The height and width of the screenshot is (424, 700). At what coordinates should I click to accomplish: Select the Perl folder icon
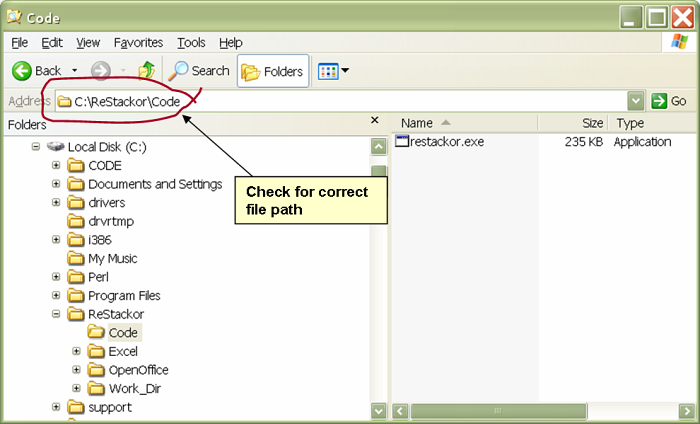click(x=75, y=277)
